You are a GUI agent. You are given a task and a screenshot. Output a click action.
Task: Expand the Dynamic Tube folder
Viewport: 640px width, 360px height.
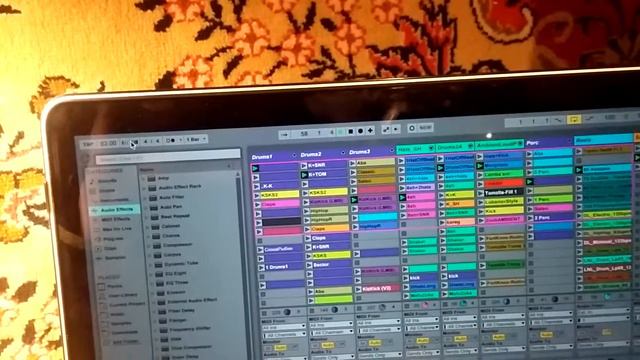point(151,264)
